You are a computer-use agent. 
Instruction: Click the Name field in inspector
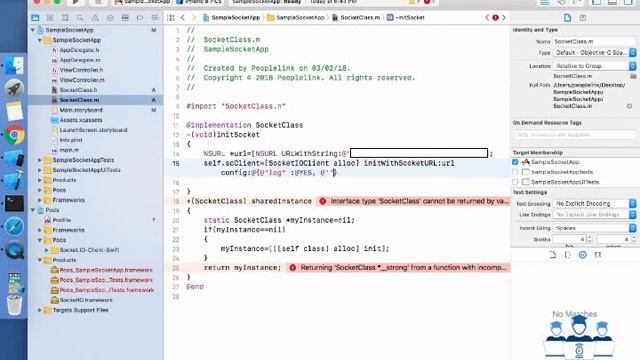tap(595, 41)
